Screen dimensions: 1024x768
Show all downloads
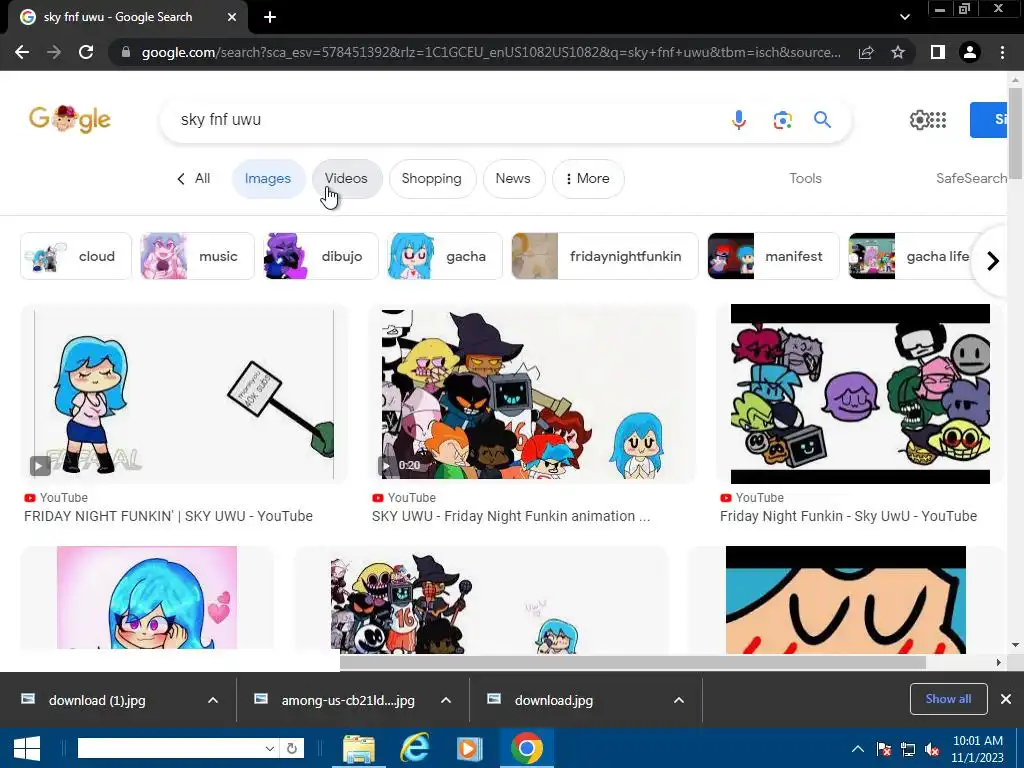(948, 699)
